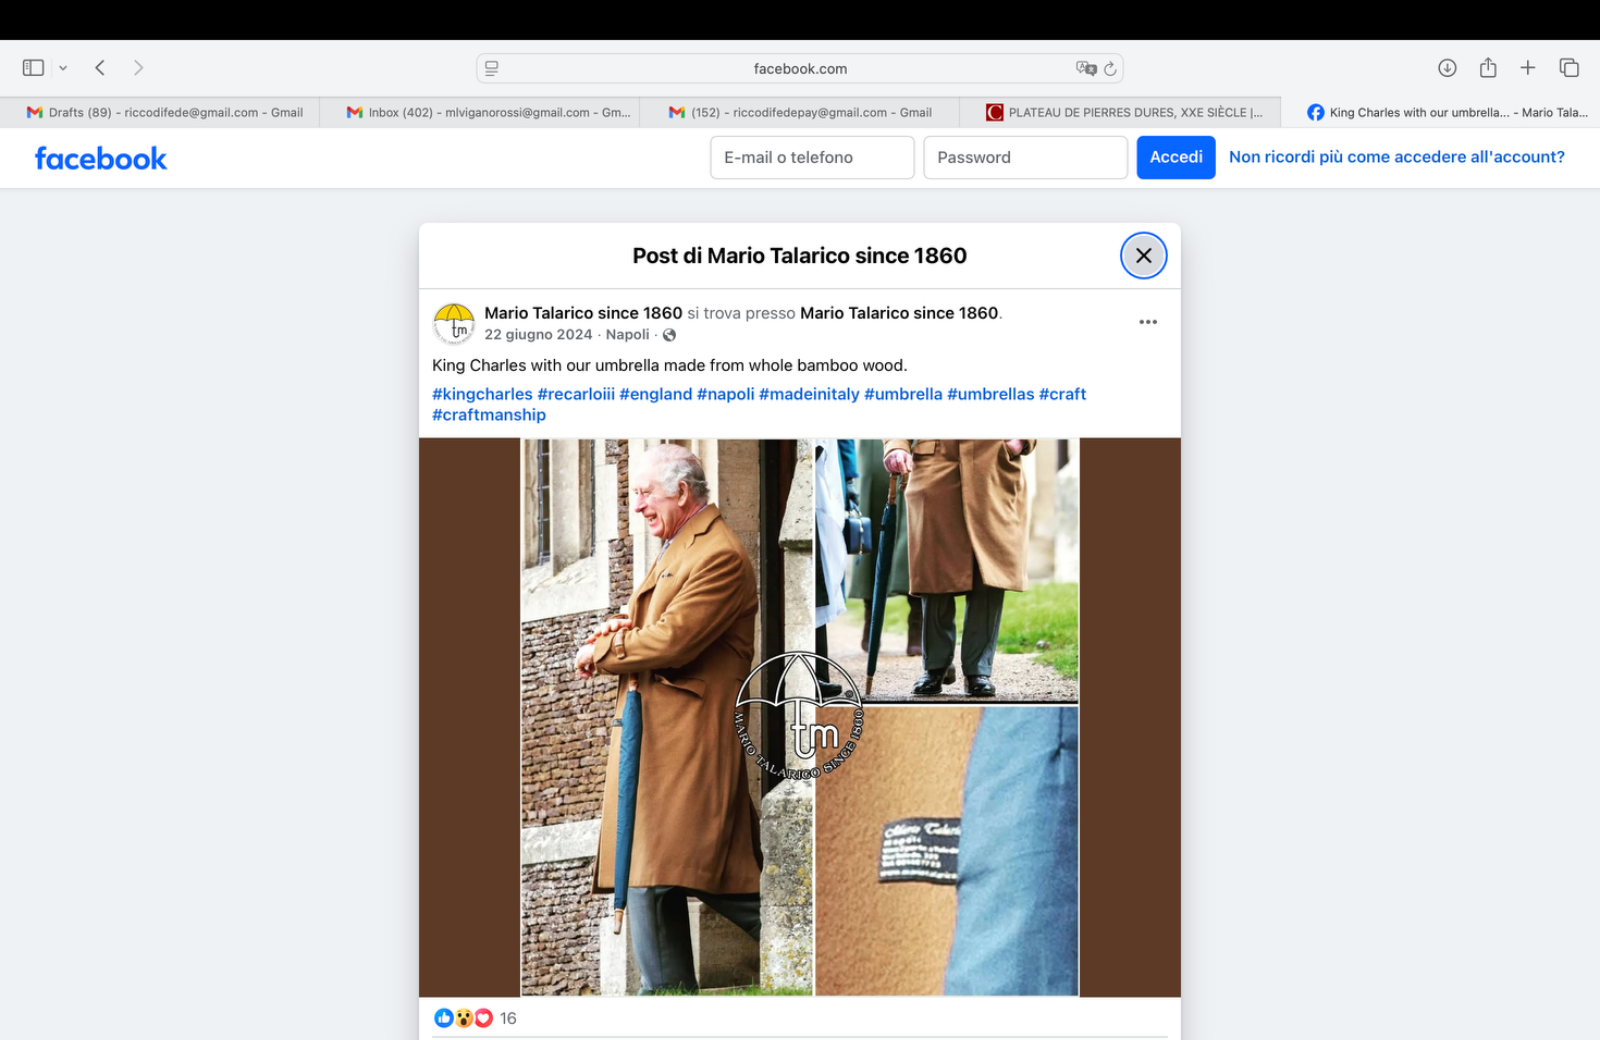Show downloads with the download icon
The height and width of the screenshot is (1040, 1600).
1447,68
